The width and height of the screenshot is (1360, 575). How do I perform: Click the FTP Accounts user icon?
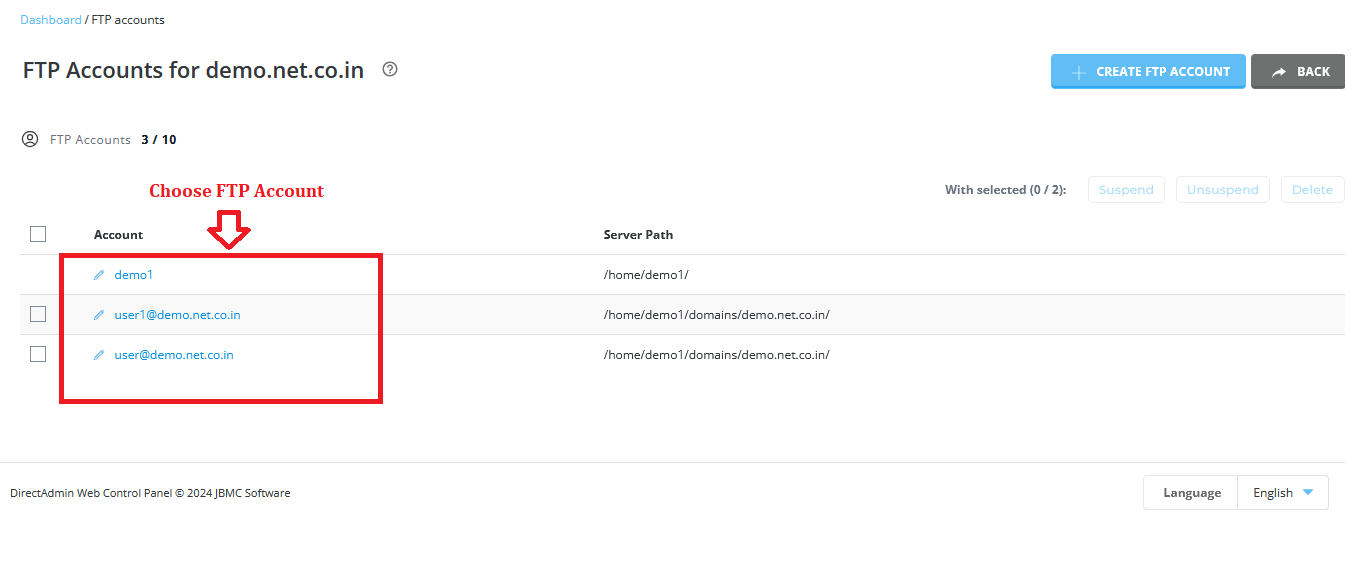30,139
